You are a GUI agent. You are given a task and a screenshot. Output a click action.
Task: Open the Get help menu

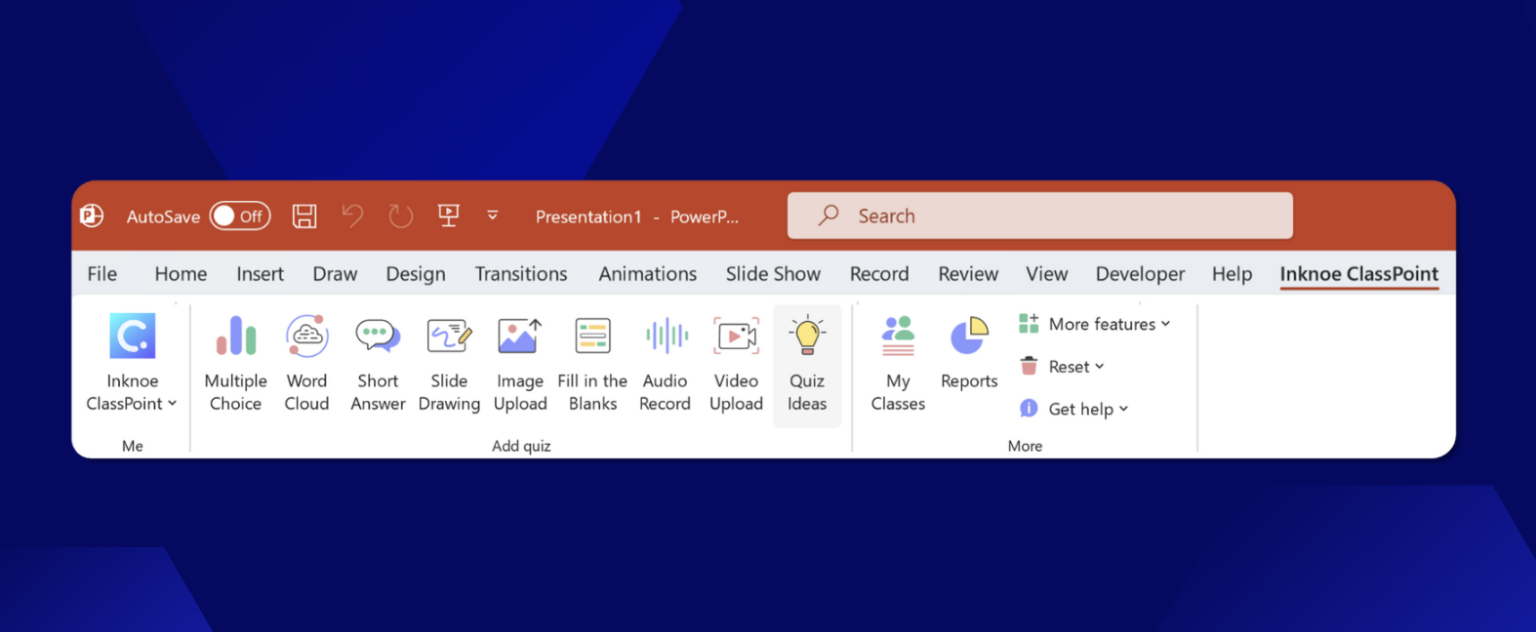pyautogui.click(x=1074, y=409)
